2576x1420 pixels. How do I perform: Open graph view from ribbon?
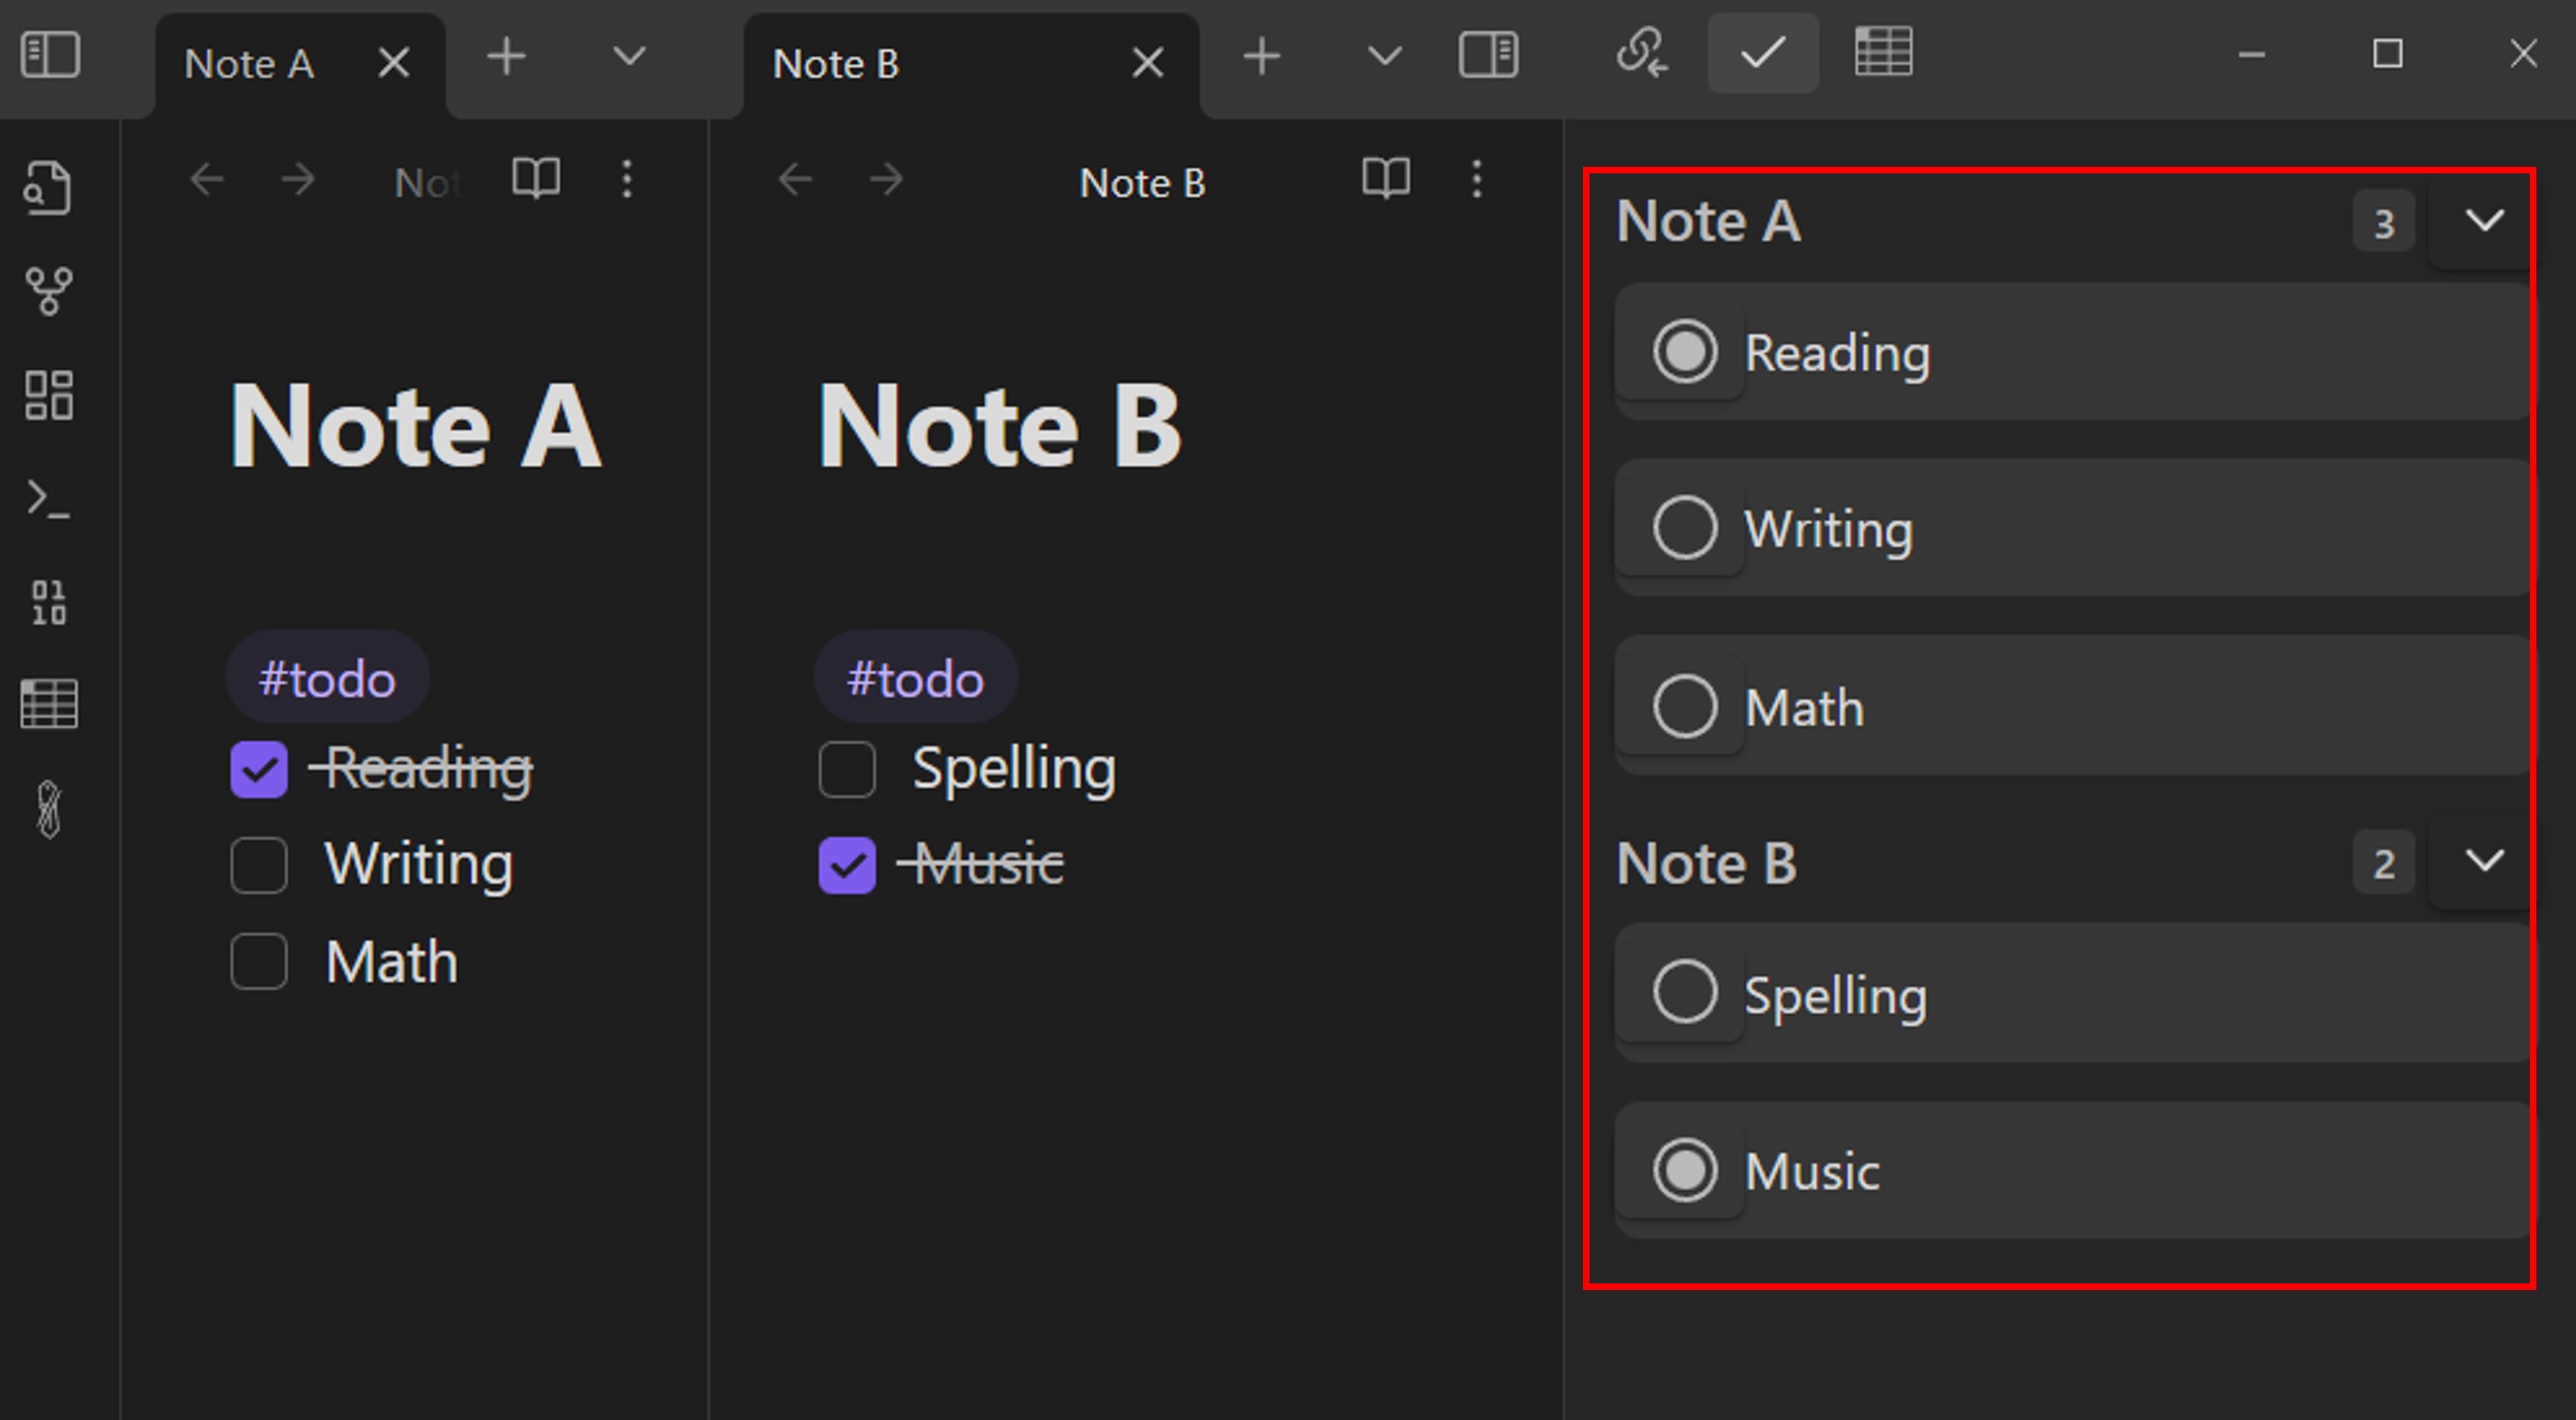coord(49,291)
